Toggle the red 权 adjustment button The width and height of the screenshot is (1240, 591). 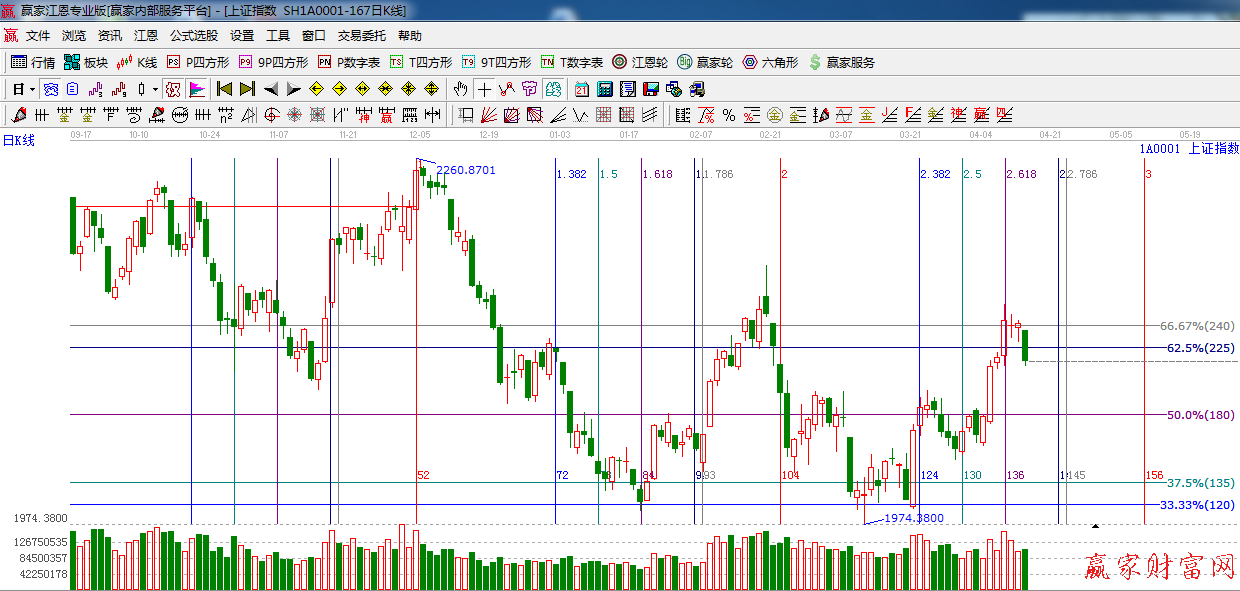click(173, 89)
